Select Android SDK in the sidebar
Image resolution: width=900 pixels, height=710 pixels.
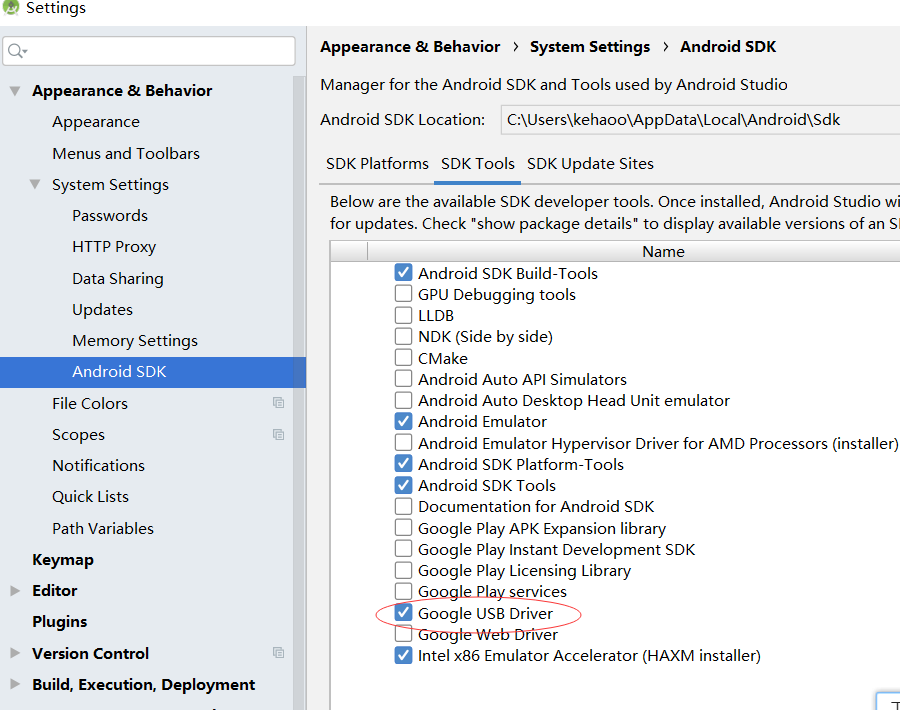pyautogui.click(x=153, y=372)
